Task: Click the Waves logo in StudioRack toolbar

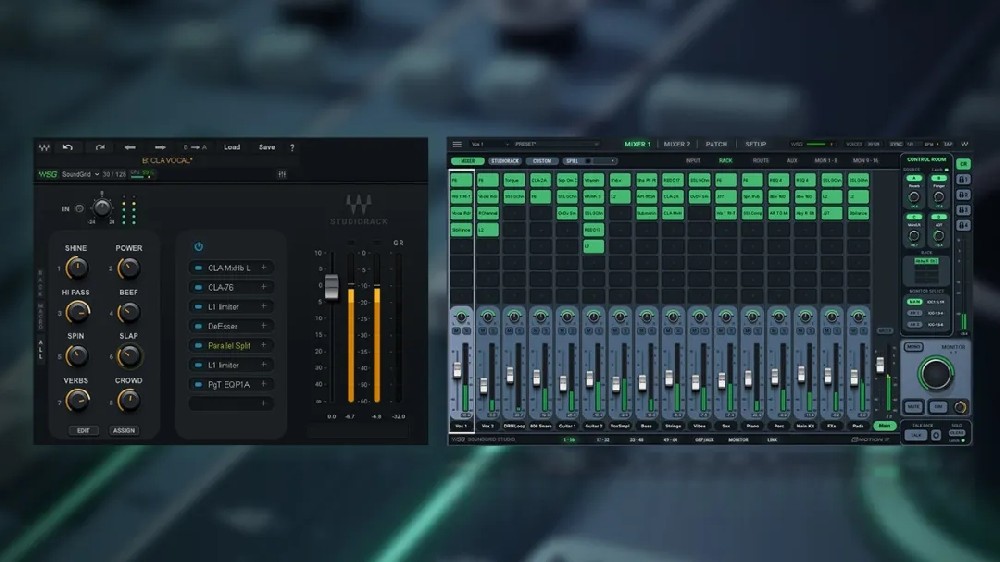Action: pos(44,148)
